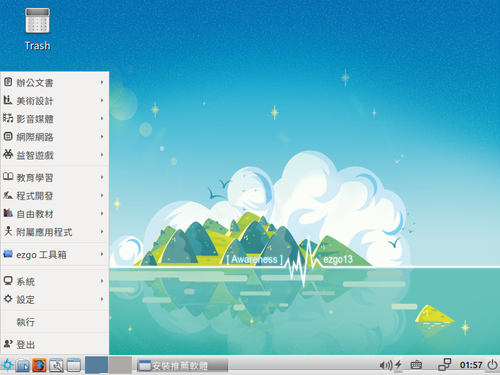Switch to the second workspace in the pager
This screenshot has width=500, height=375.
[x=120, y=365]
